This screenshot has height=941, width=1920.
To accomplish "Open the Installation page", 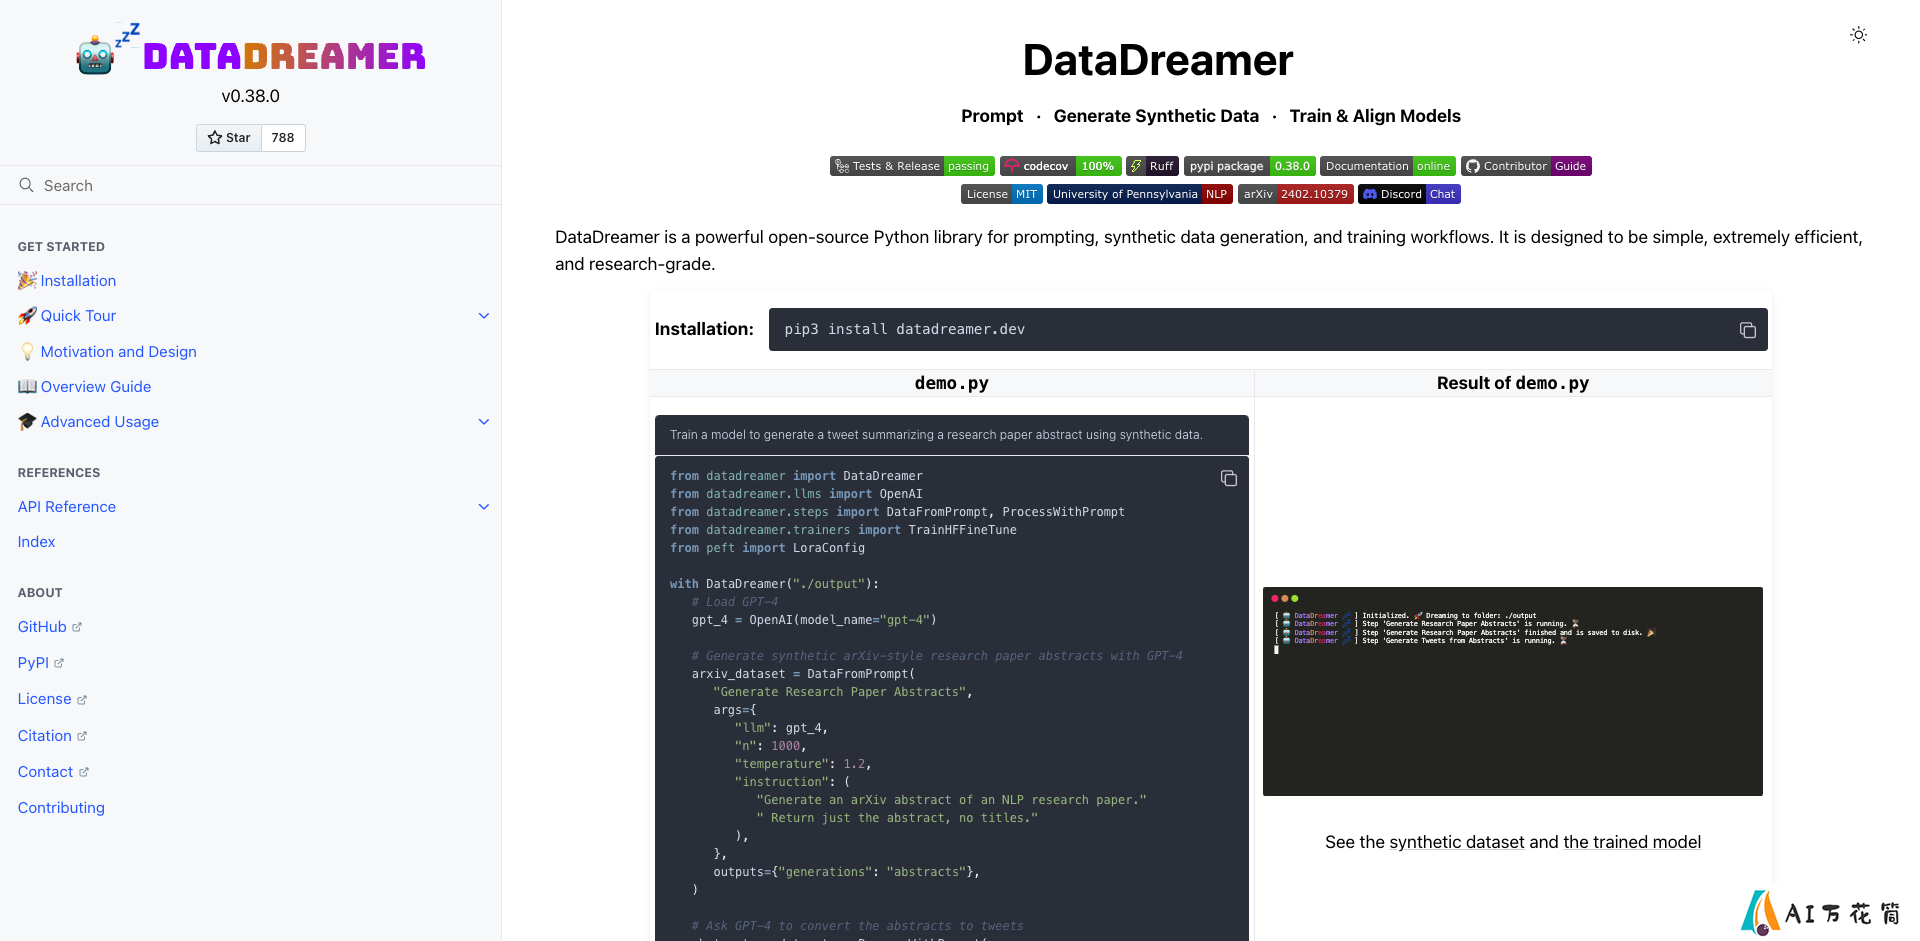I will 78,281.
